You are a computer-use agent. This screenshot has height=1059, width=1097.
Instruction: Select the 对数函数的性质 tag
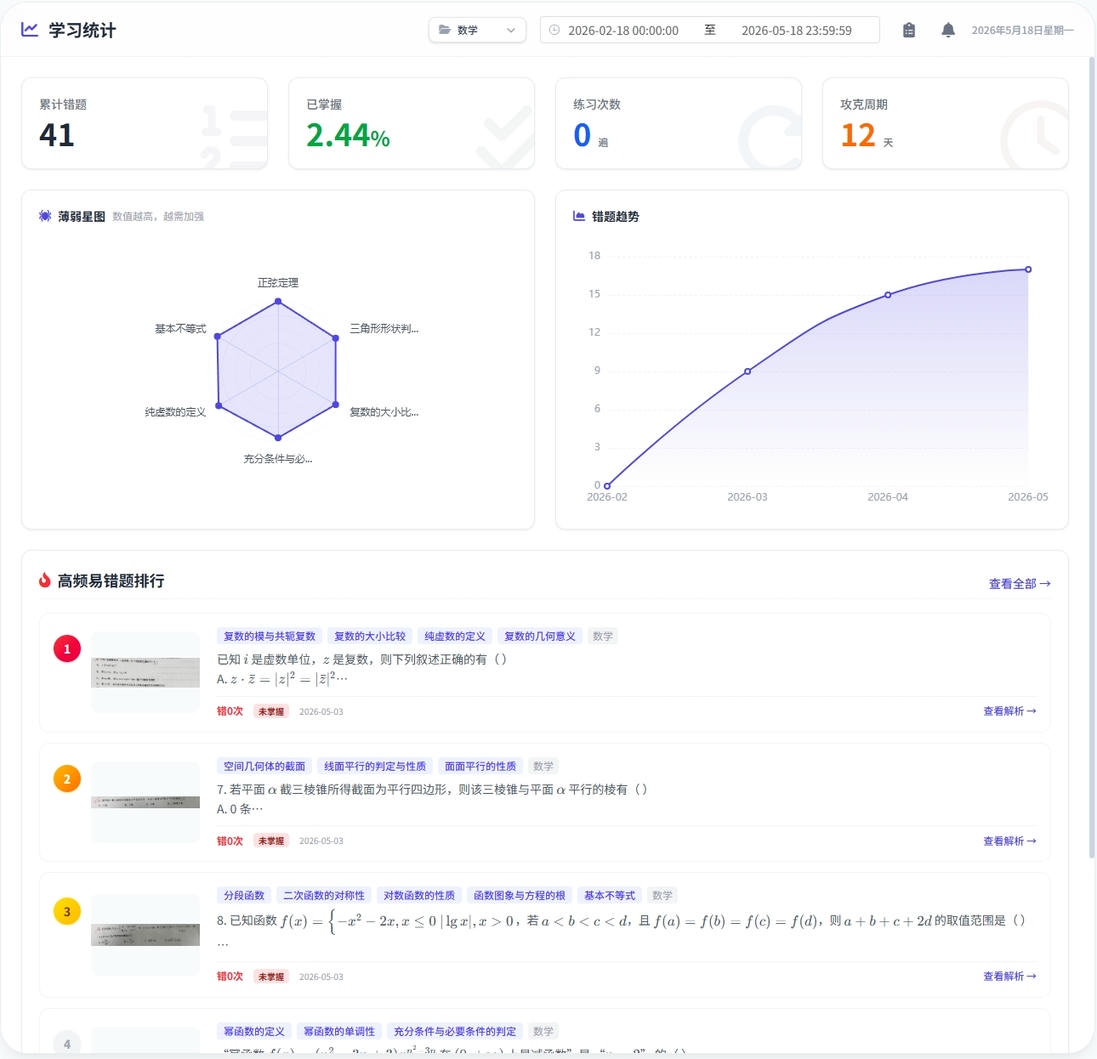click(x=419, y=895)
